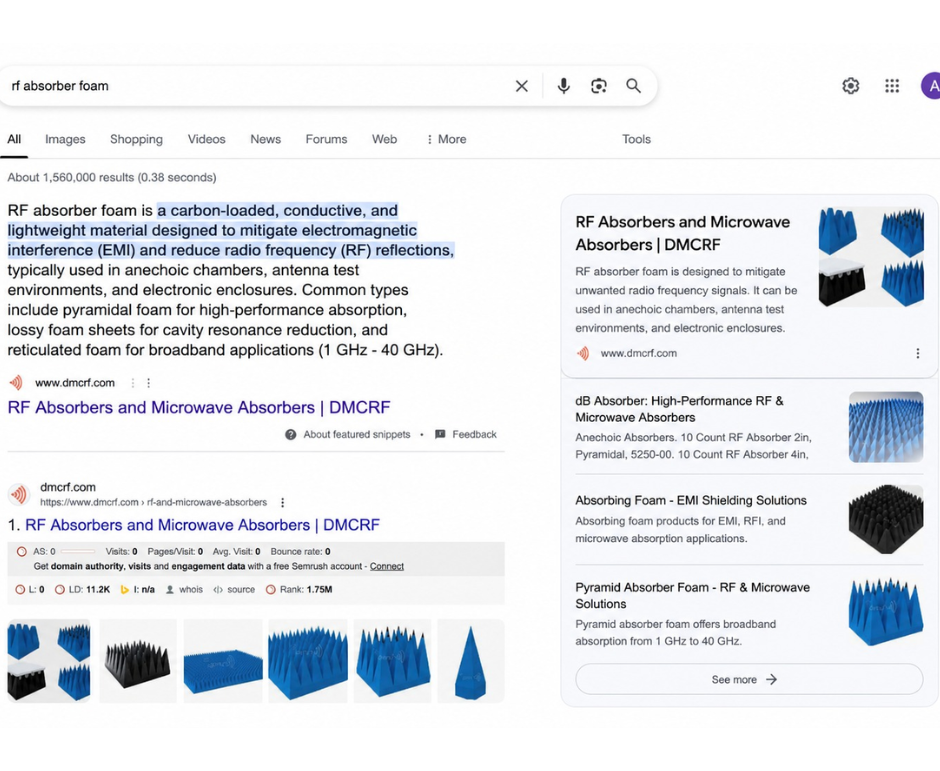Send Feedback on the snippet
This screenshot has width=940, height=771.
(x=474, y=435)
